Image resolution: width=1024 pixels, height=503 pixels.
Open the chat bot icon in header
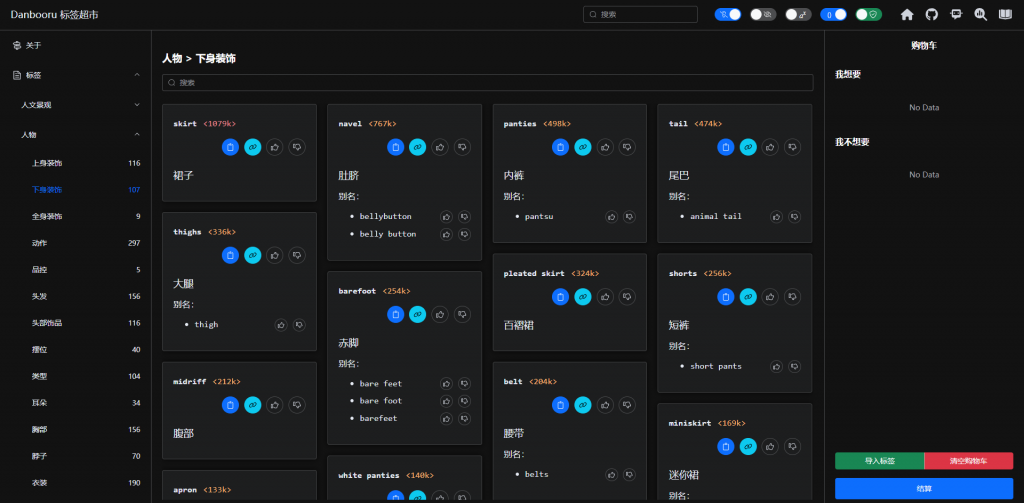point(956,14)
